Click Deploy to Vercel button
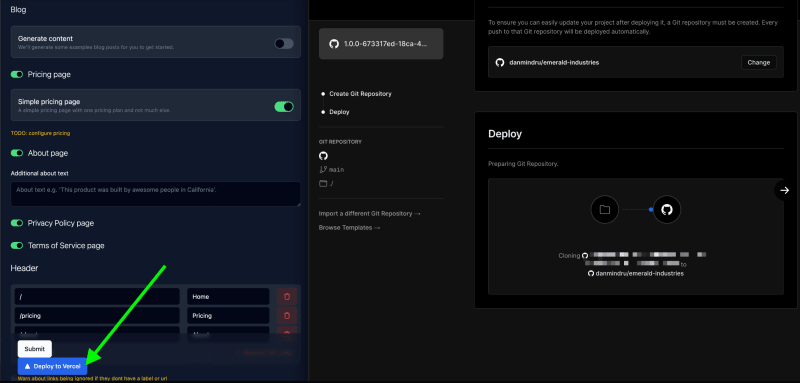The height and width of the screenshot is (383, 800). pos(53,366)
